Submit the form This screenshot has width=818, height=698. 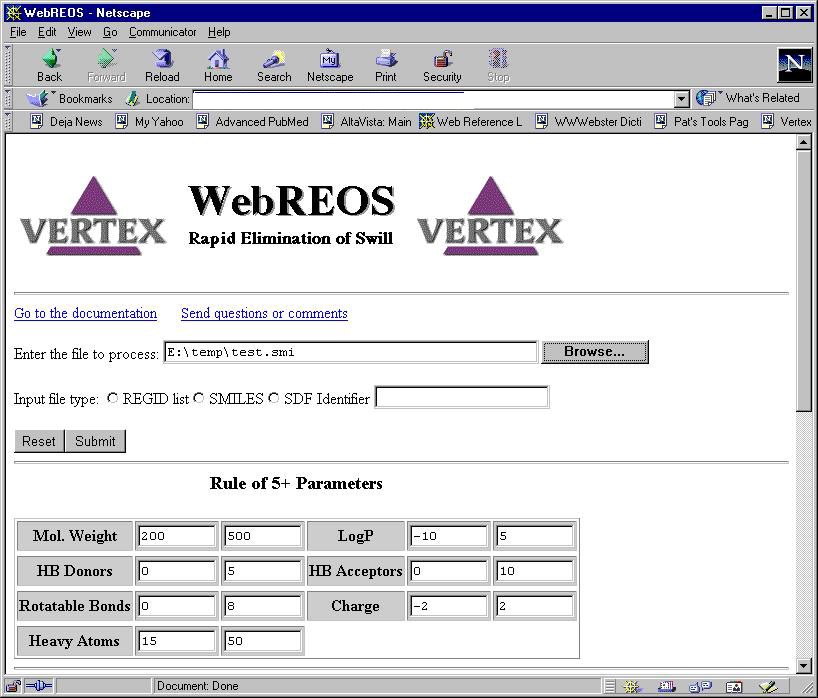(95, 441)
